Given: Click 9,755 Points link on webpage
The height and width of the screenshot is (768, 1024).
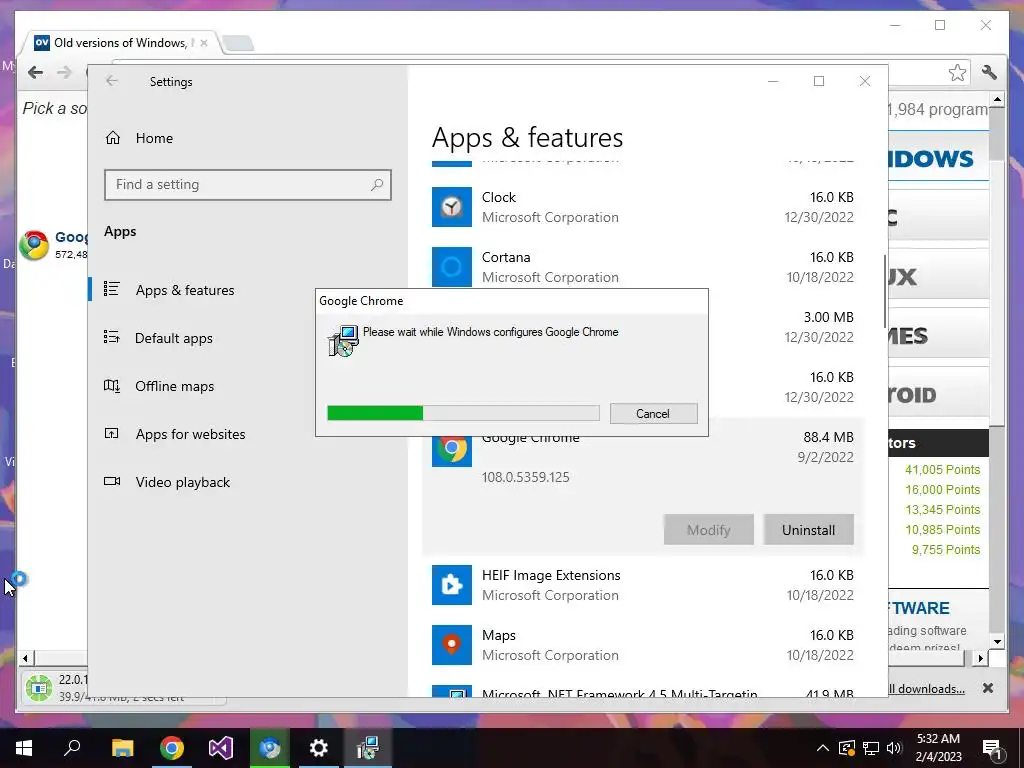Looking at the screenshot, I should 946,550.
